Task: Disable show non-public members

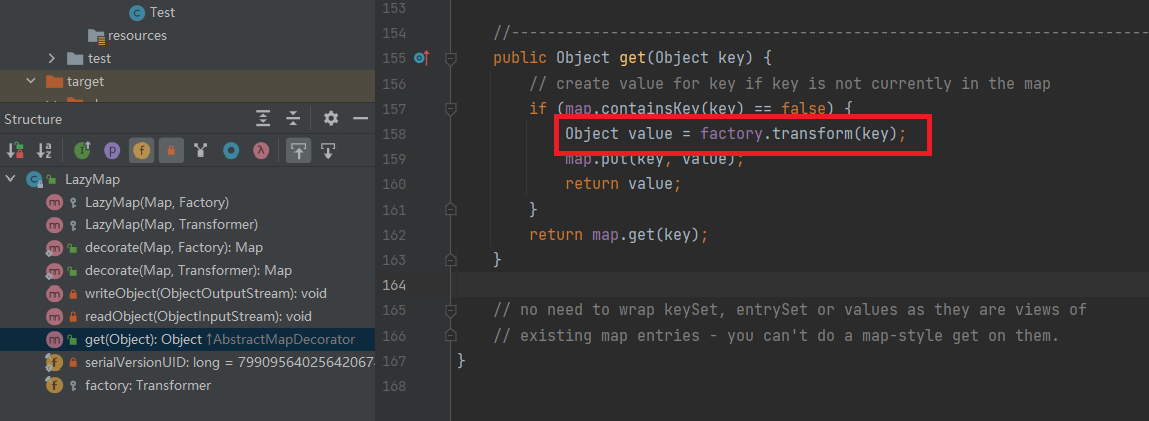Action: (171, 151)
